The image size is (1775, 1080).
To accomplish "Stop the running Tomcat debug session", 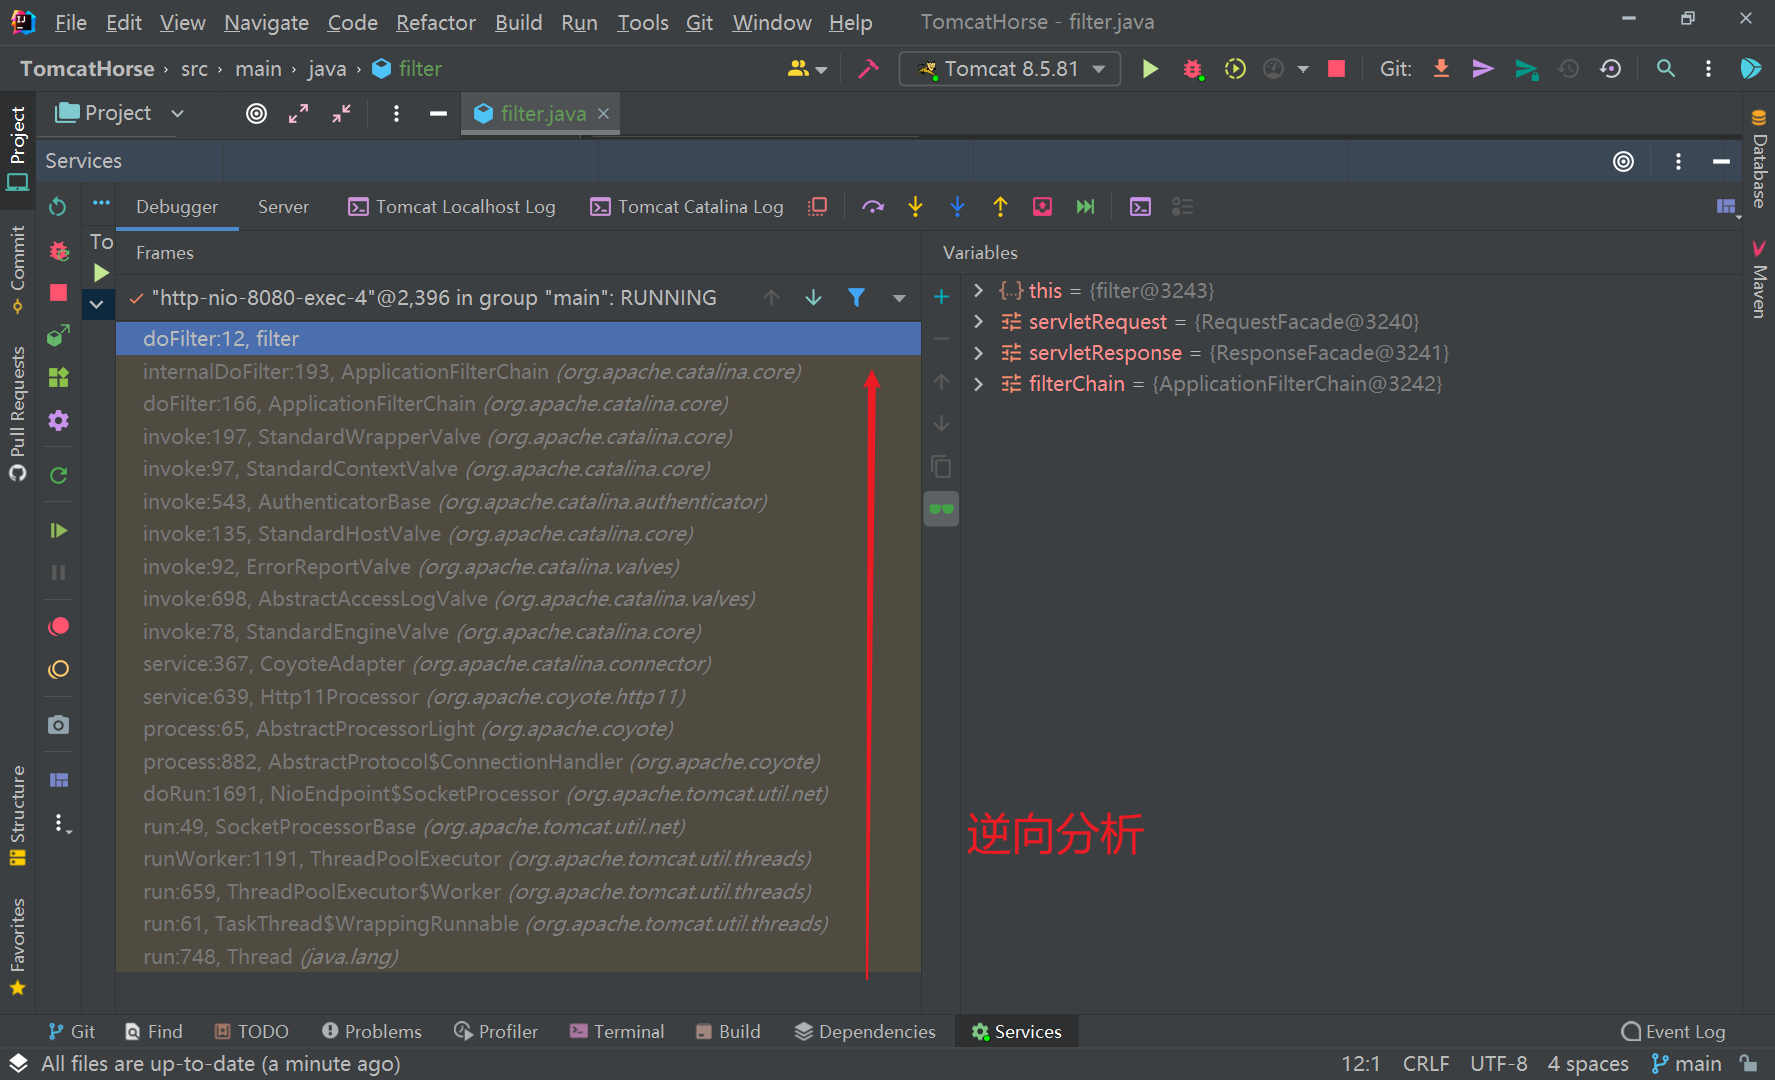I will pos(57,293).
